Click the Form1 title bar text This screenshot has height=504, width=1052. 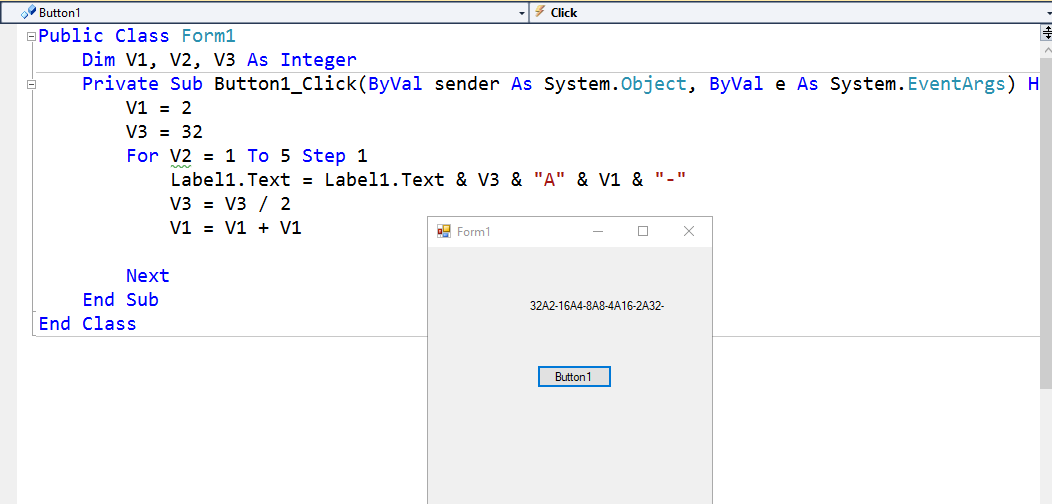point(474,232)
